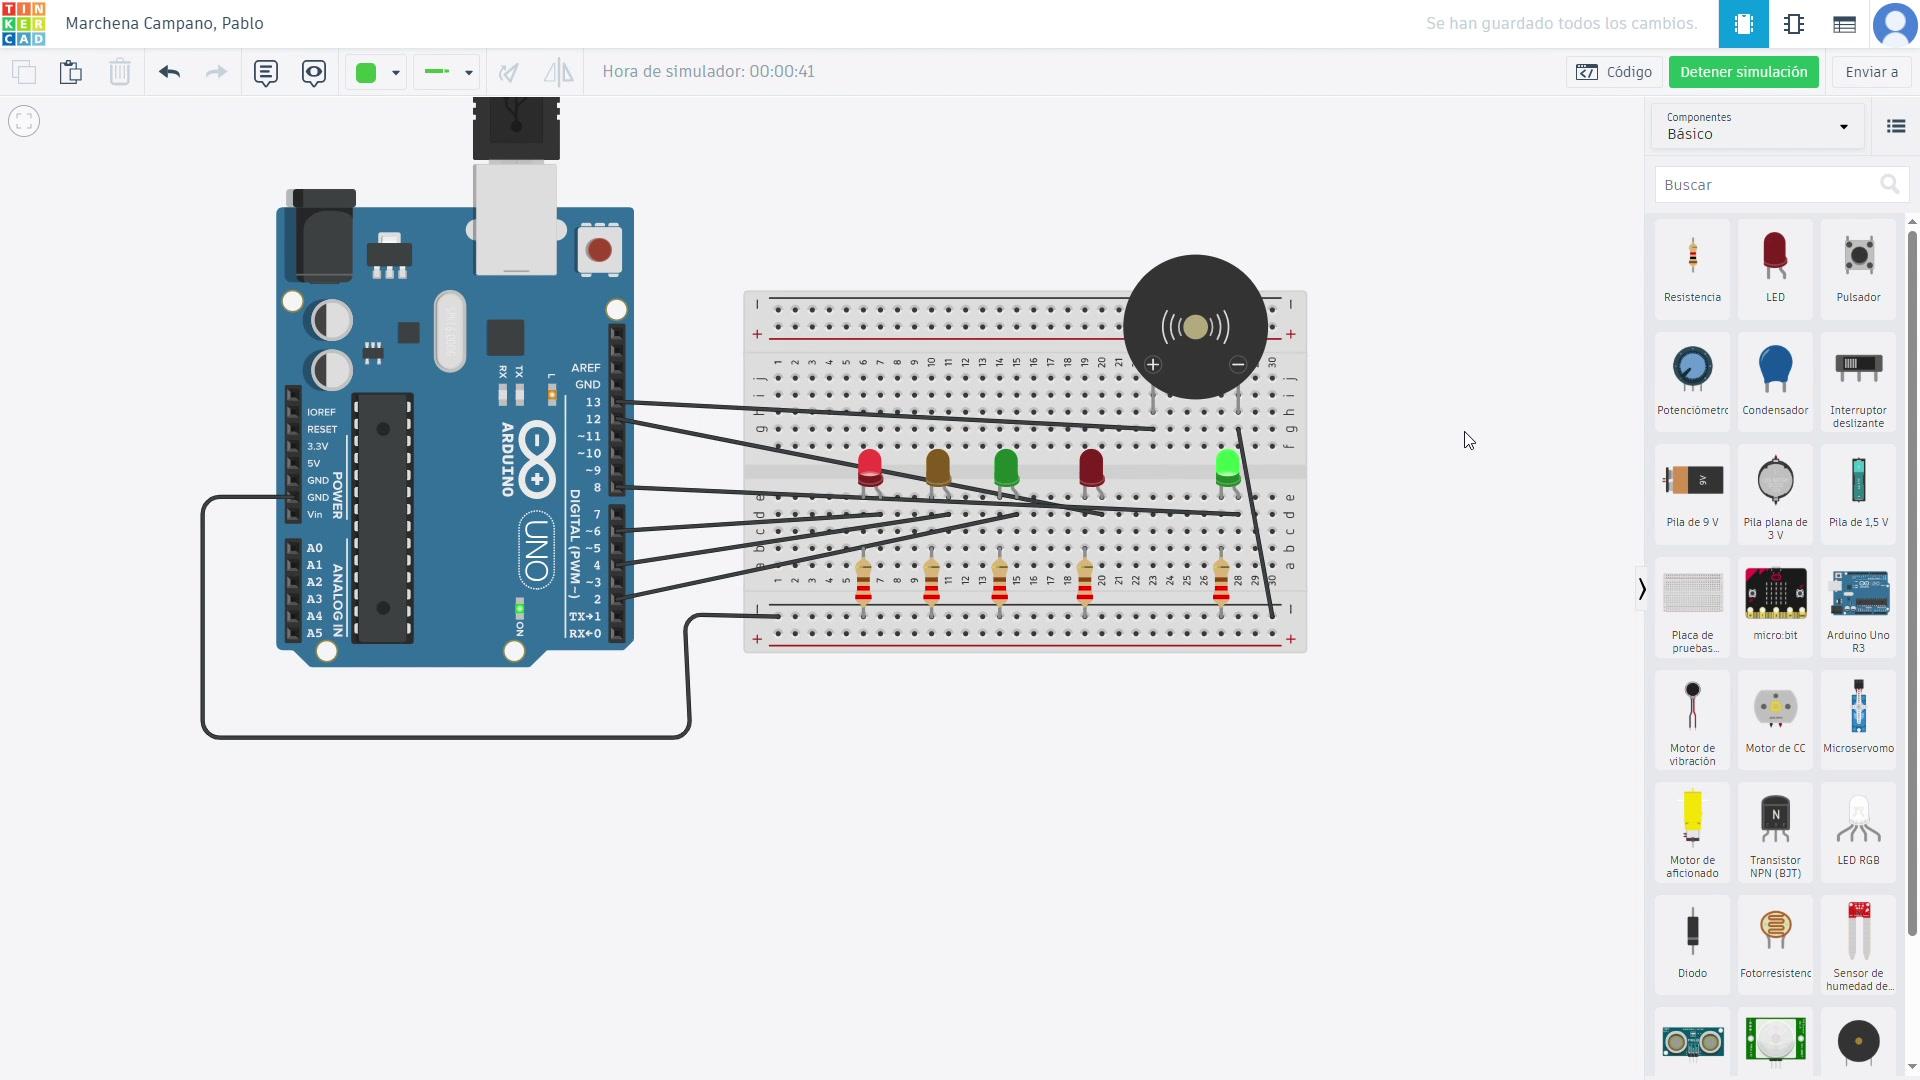Image resolution: width=1920 pixels, height=1080 pixels.
Task: Open the user profile avatar
Action: click(1894, 24)
